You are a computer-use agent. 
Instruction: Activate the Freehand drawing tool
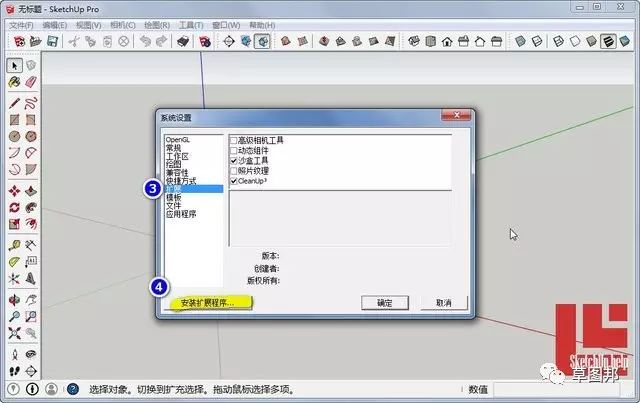(x=31, y=103)
